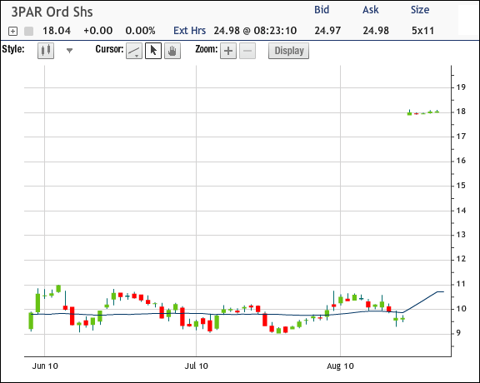Click the change value +0.00
Screen dimensions: 480x383
point(98,31)
